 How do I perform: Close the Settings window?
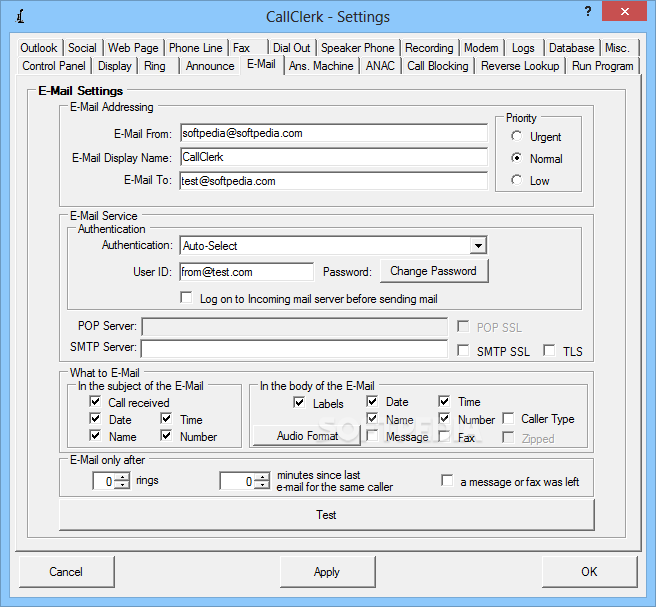625,11
